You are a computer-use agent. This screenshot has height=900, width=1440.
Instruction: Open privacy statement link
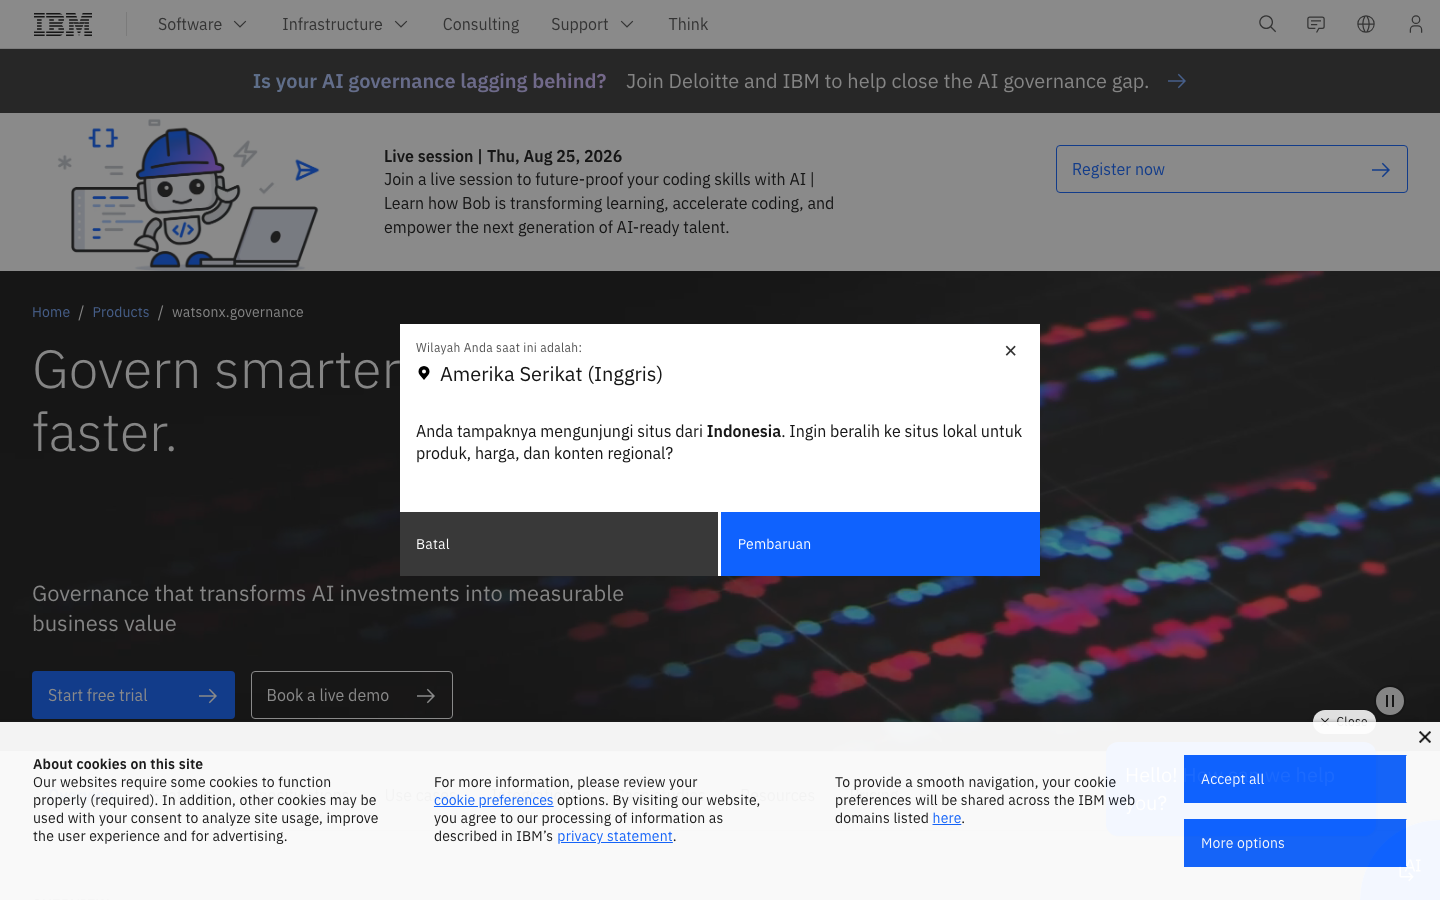point(615,836)
